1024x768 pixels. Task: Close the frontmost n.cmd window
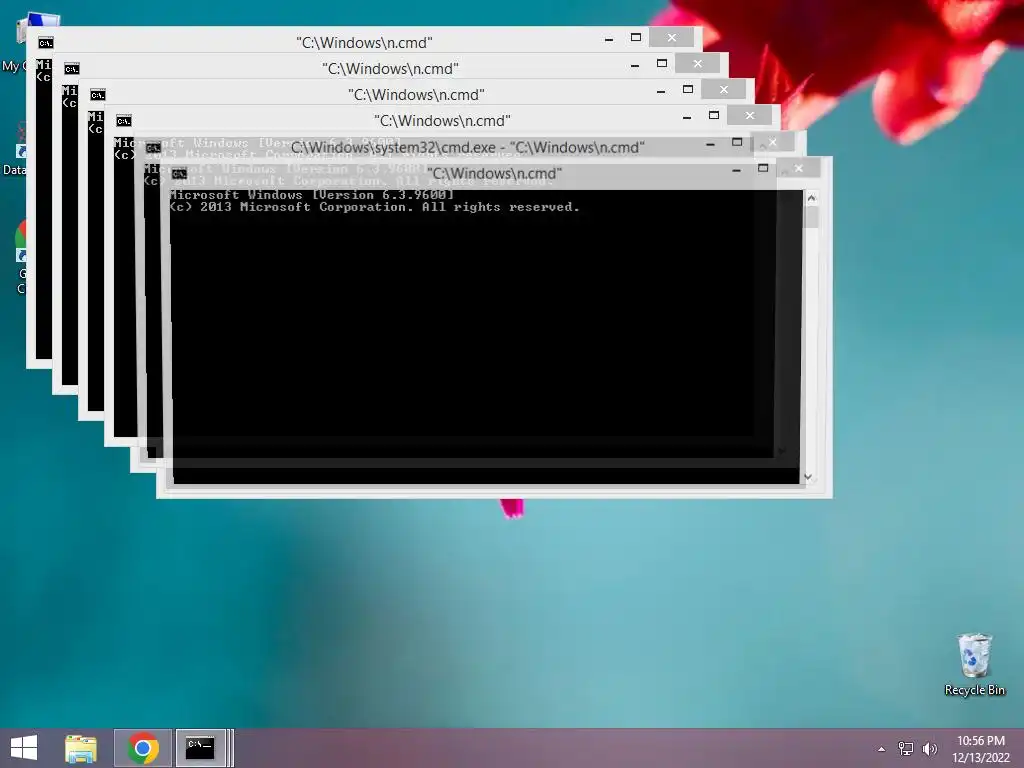(x=798, y=168)
